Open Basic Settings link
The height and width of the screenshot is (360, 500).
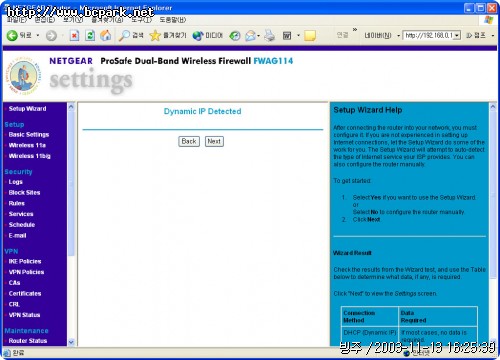coord(29,135)
